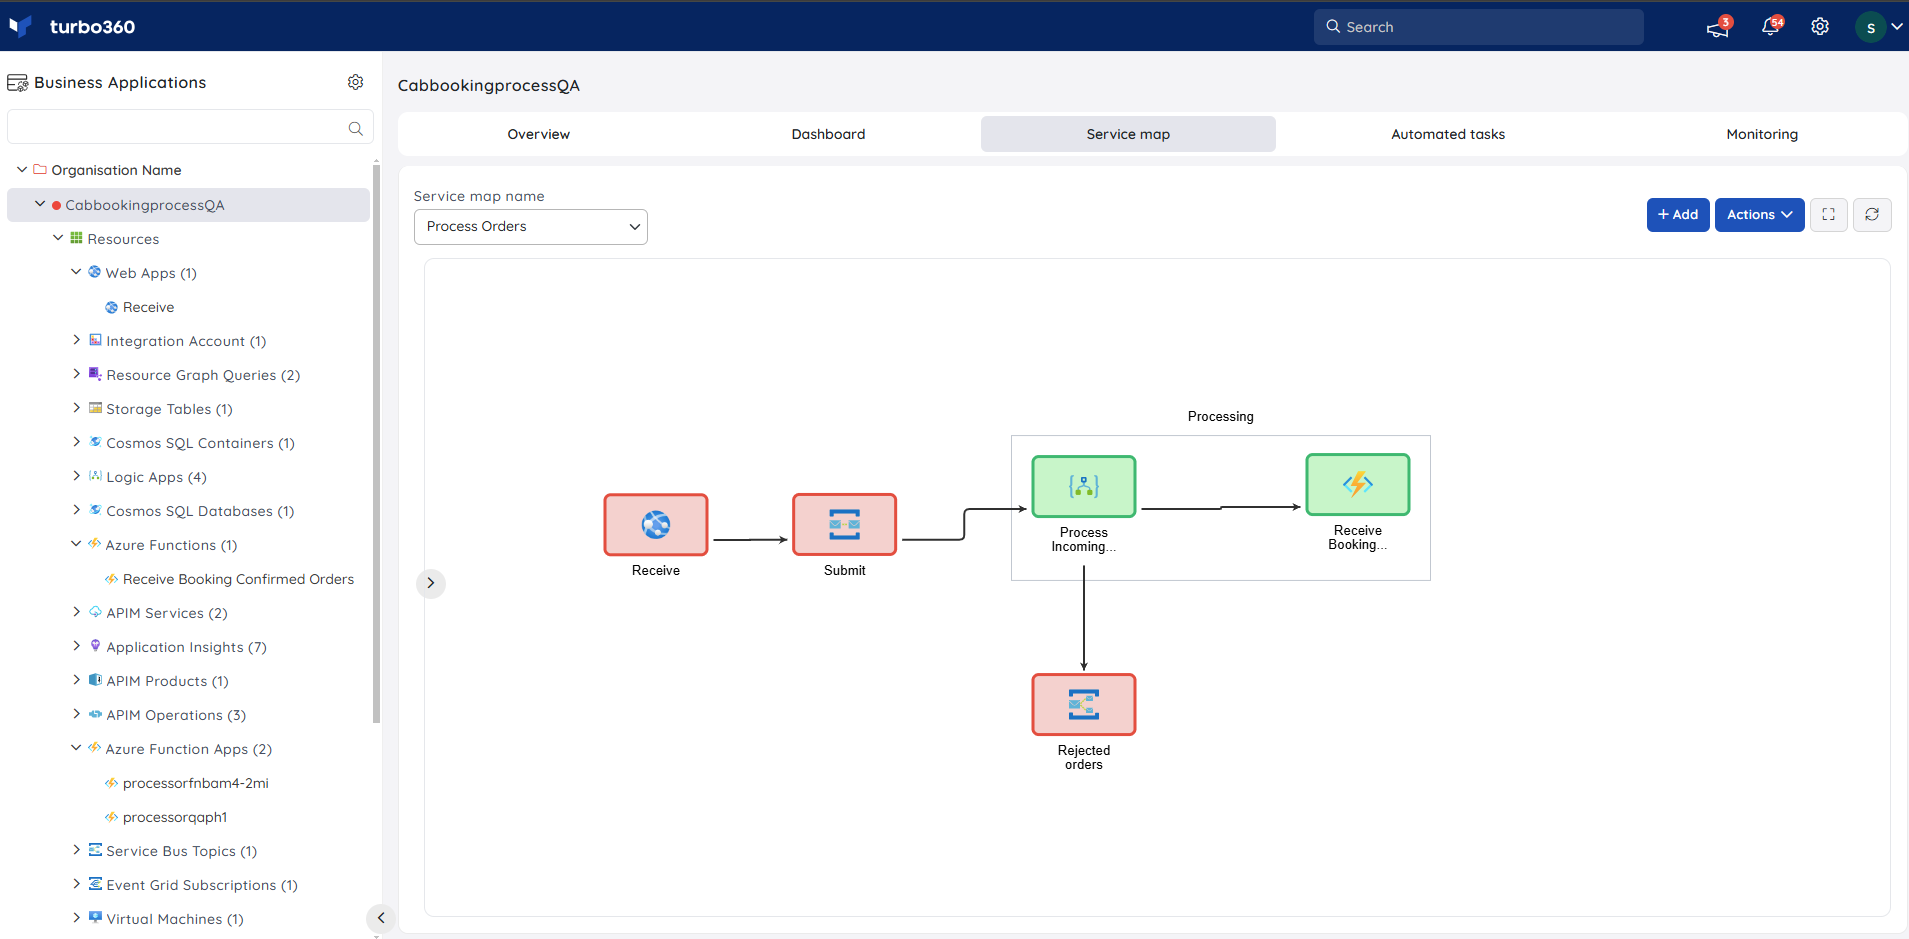Switch to the Dashboard tab
Image resolution: width=1909 pixels, height=939 pixels.
coord(828,134)
